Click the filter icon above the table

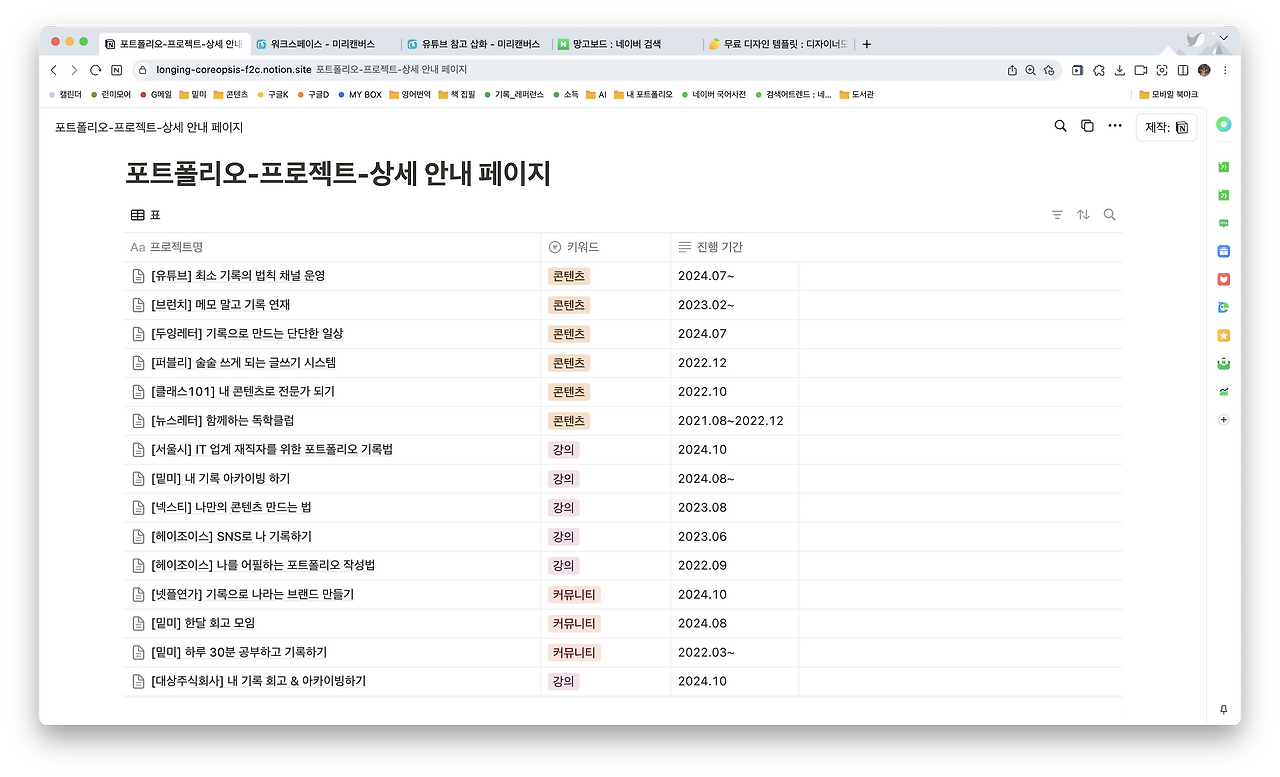tap(1056, 214)
